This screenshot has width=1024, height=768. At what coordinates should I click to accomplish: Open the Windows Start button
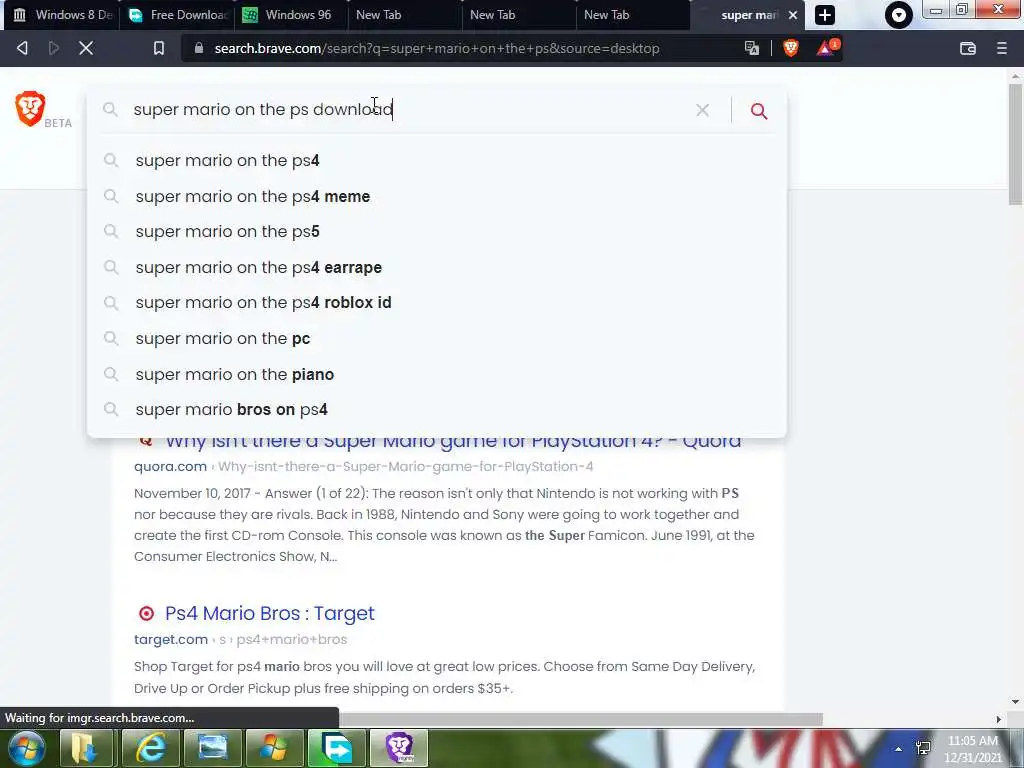[26, 748]
